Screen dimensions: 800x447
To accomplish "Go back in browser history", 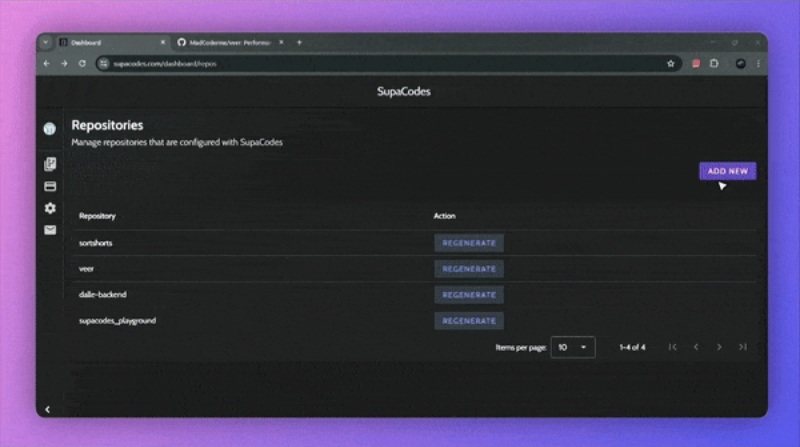I will (x=46, y=64).
